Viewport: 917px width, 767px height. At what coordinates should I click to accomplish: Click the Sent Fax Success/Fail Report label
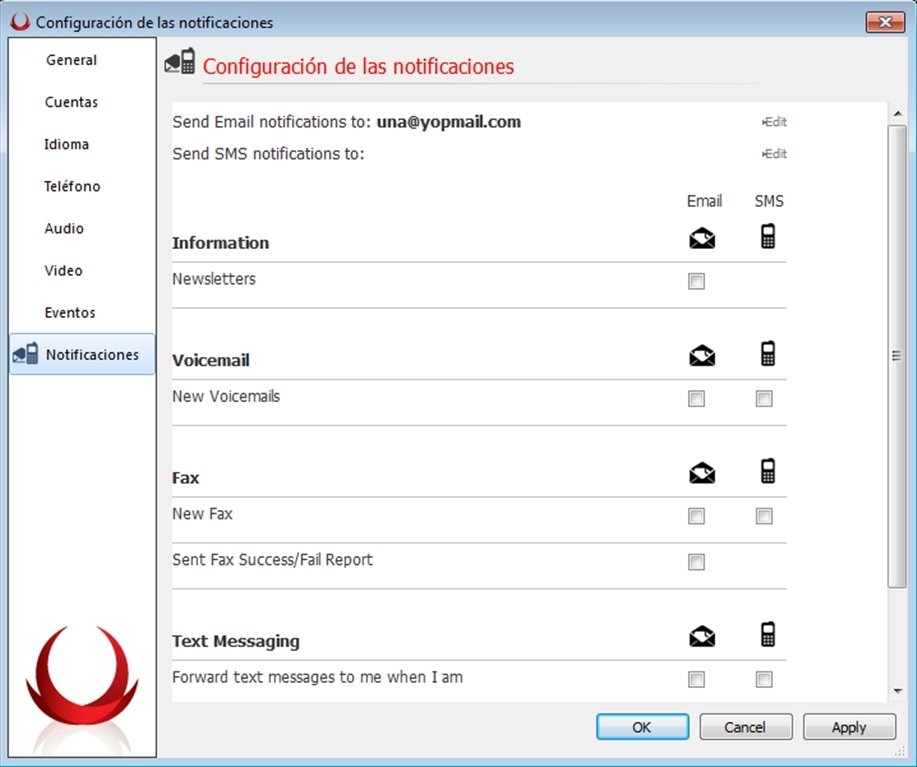273,559
